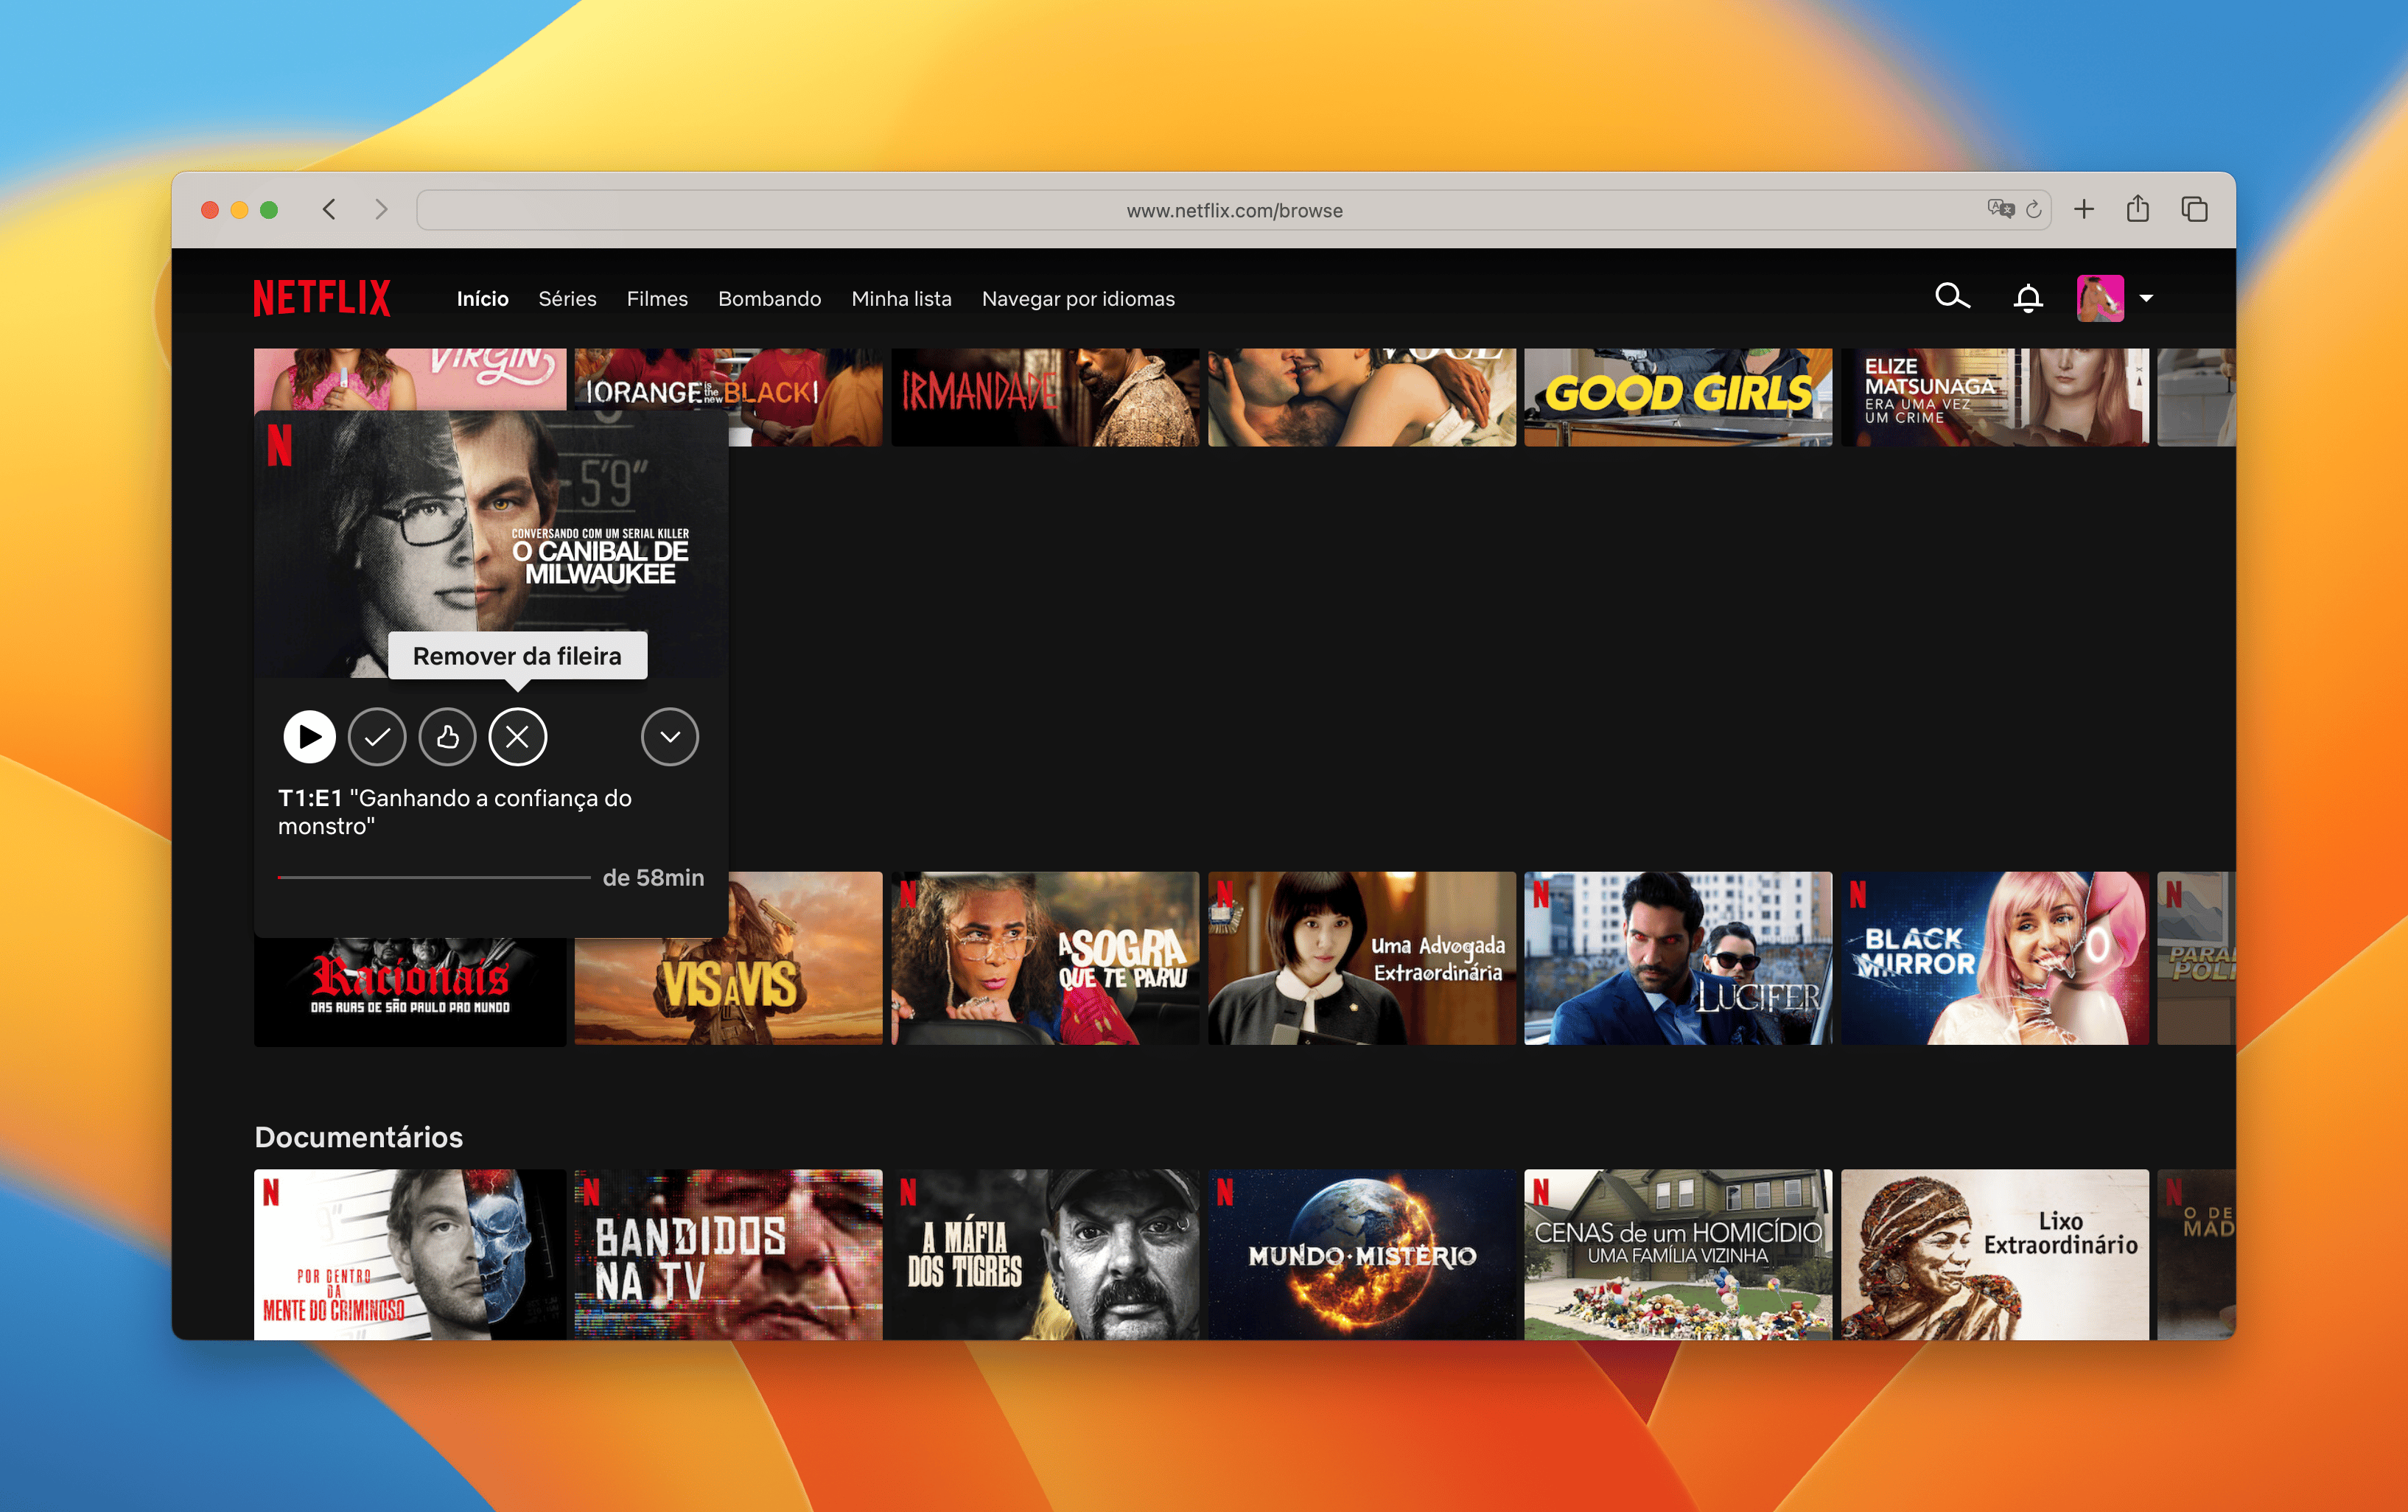
Task: Open A Máfia dos Tigres thumbnail
Action: click(1045, 1254)
